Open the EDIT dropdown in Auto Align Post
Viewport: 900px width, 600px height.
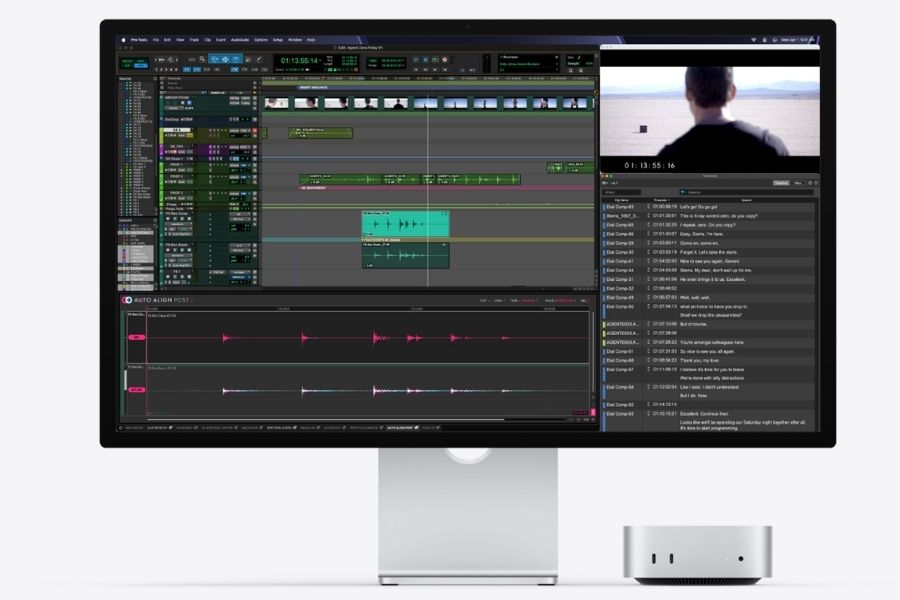tap(483, 300)
